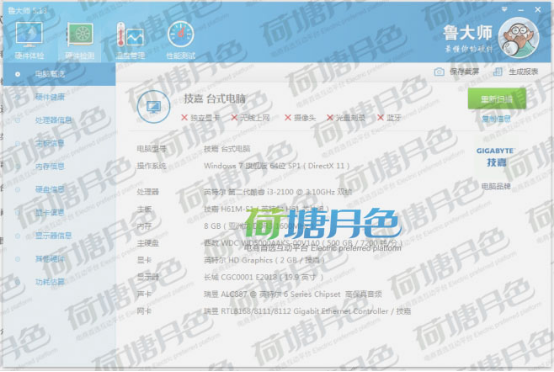Select 电脑概览 in the sidebar

(50, 74)
